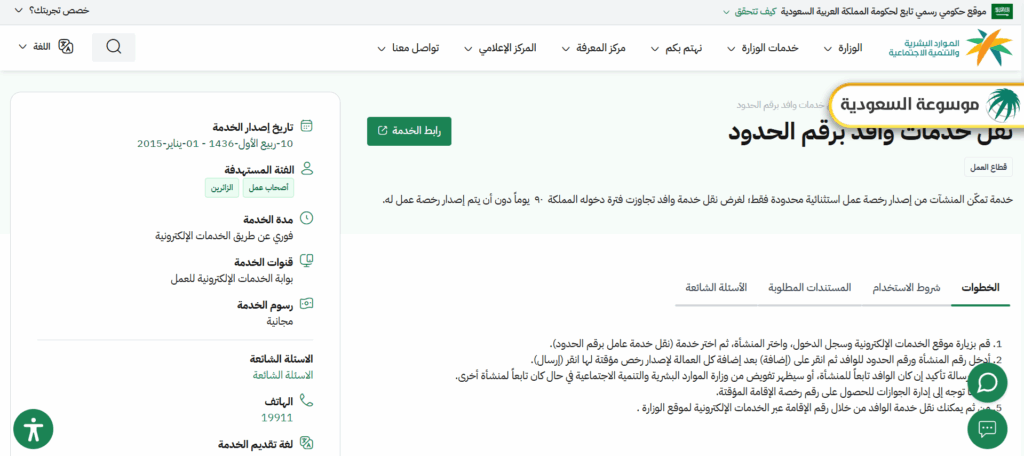Click the Saudi flag emblem icon

(x=1002, y=11)
